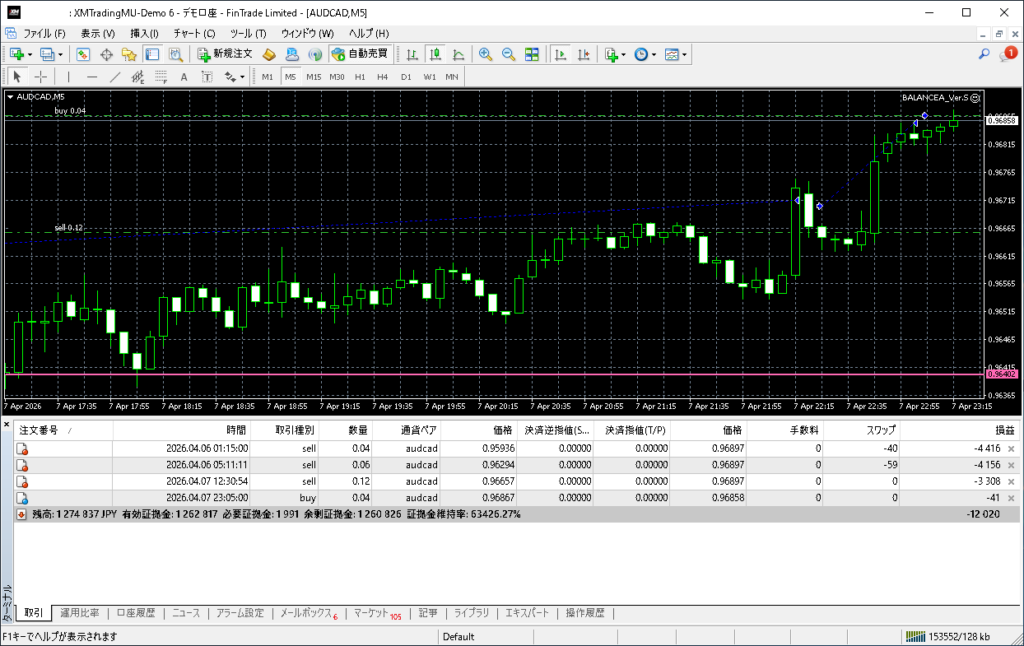Switch chart to candlestick display mode

pos(435,54)
